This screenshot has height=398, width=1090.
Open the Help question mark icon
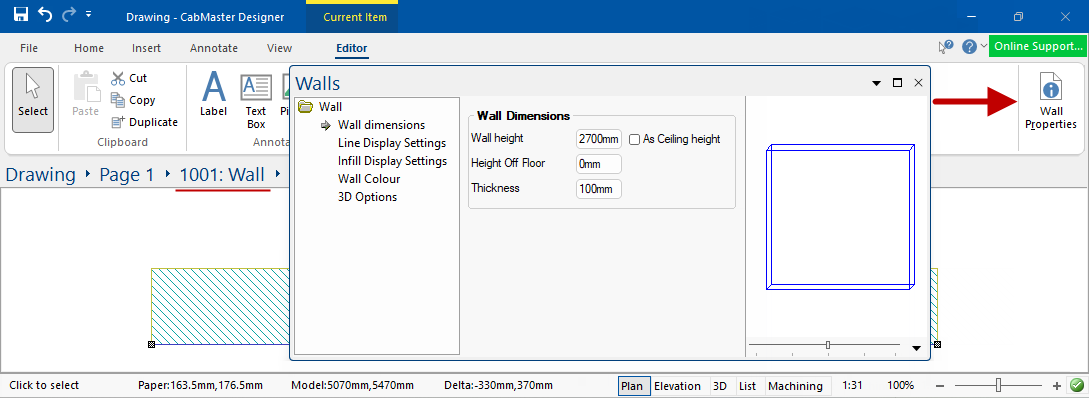(x=970, y=47)
